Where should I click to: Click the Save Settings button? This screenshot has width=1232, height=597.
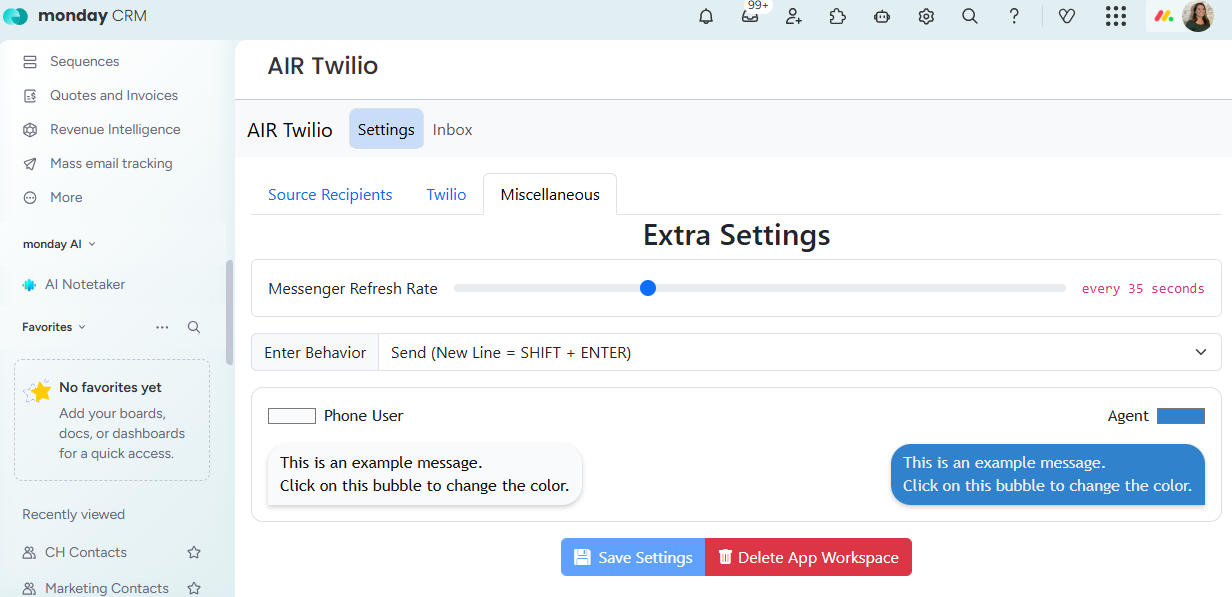click(x=633, y=557)
